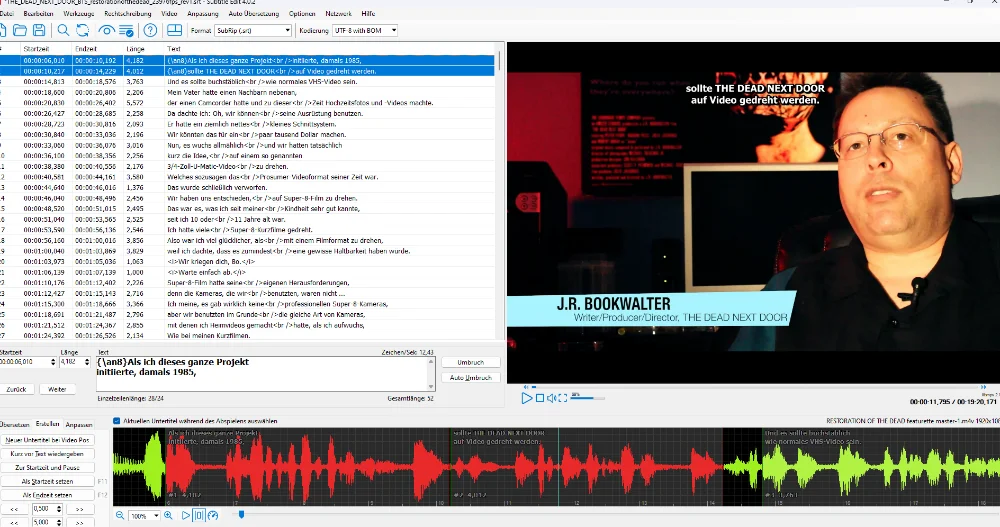1000x527 pixels.
Task: Stop video playback square icon
Action: pos(540,398)
